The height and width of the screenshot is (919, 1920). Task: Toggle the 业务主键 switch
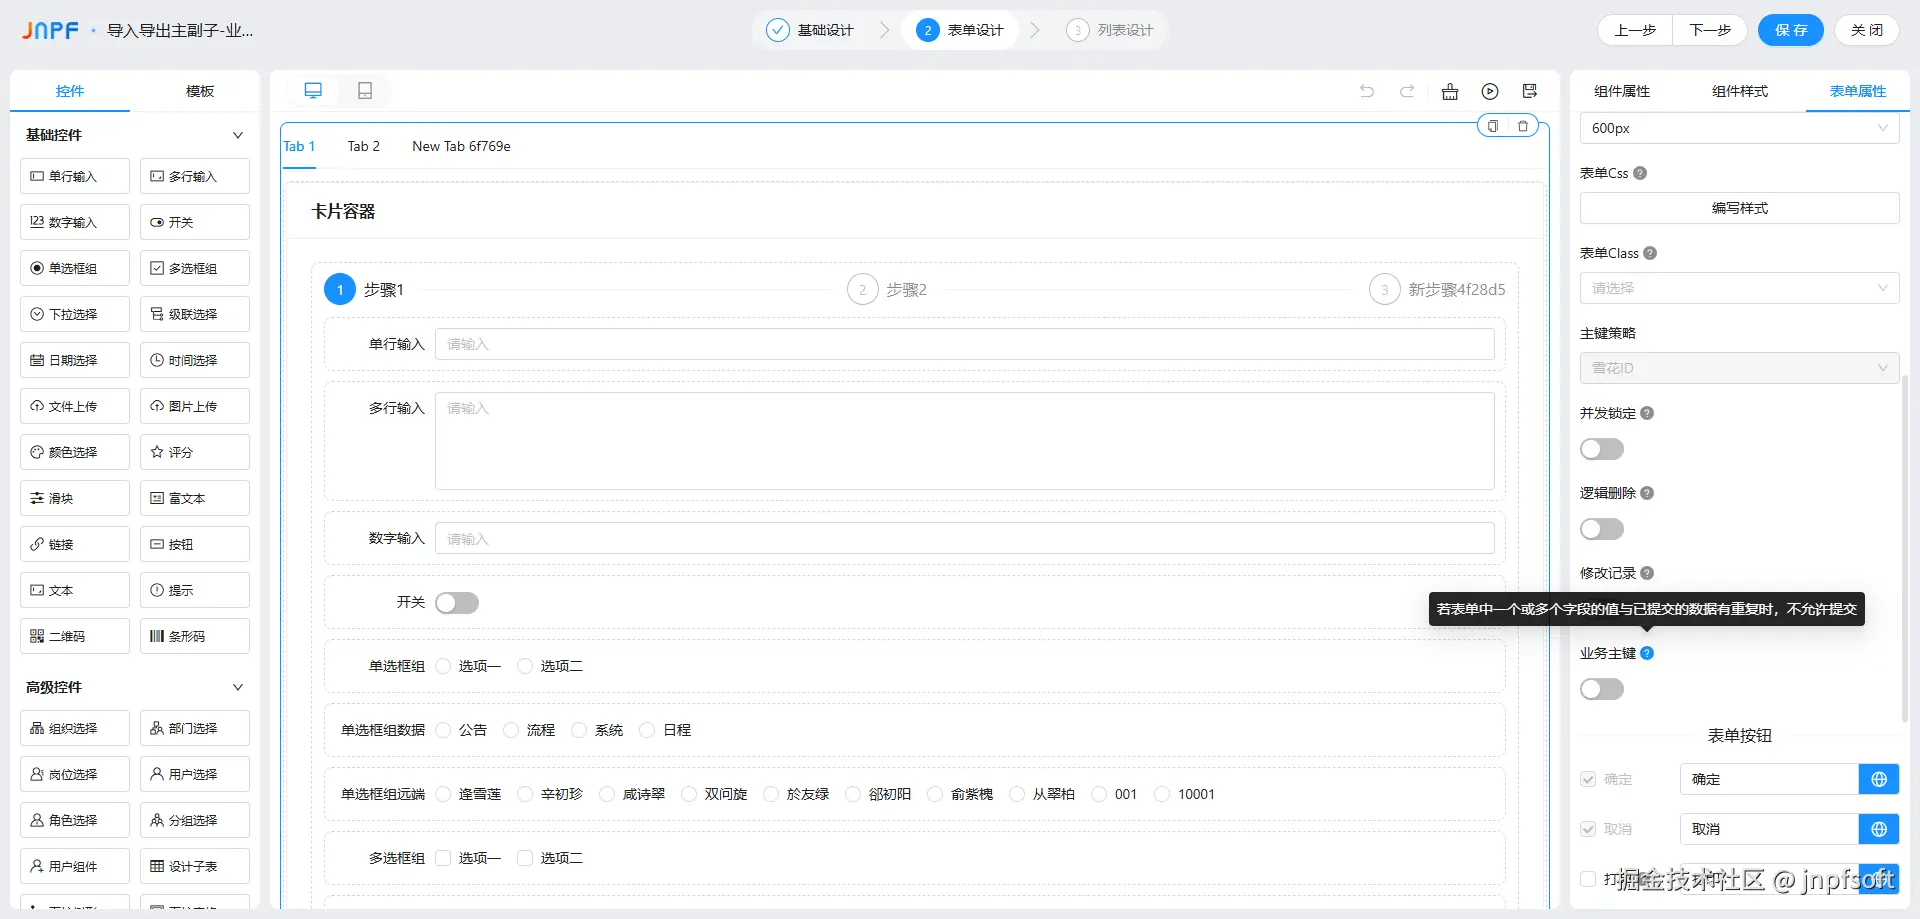(x=1602, y=689)
